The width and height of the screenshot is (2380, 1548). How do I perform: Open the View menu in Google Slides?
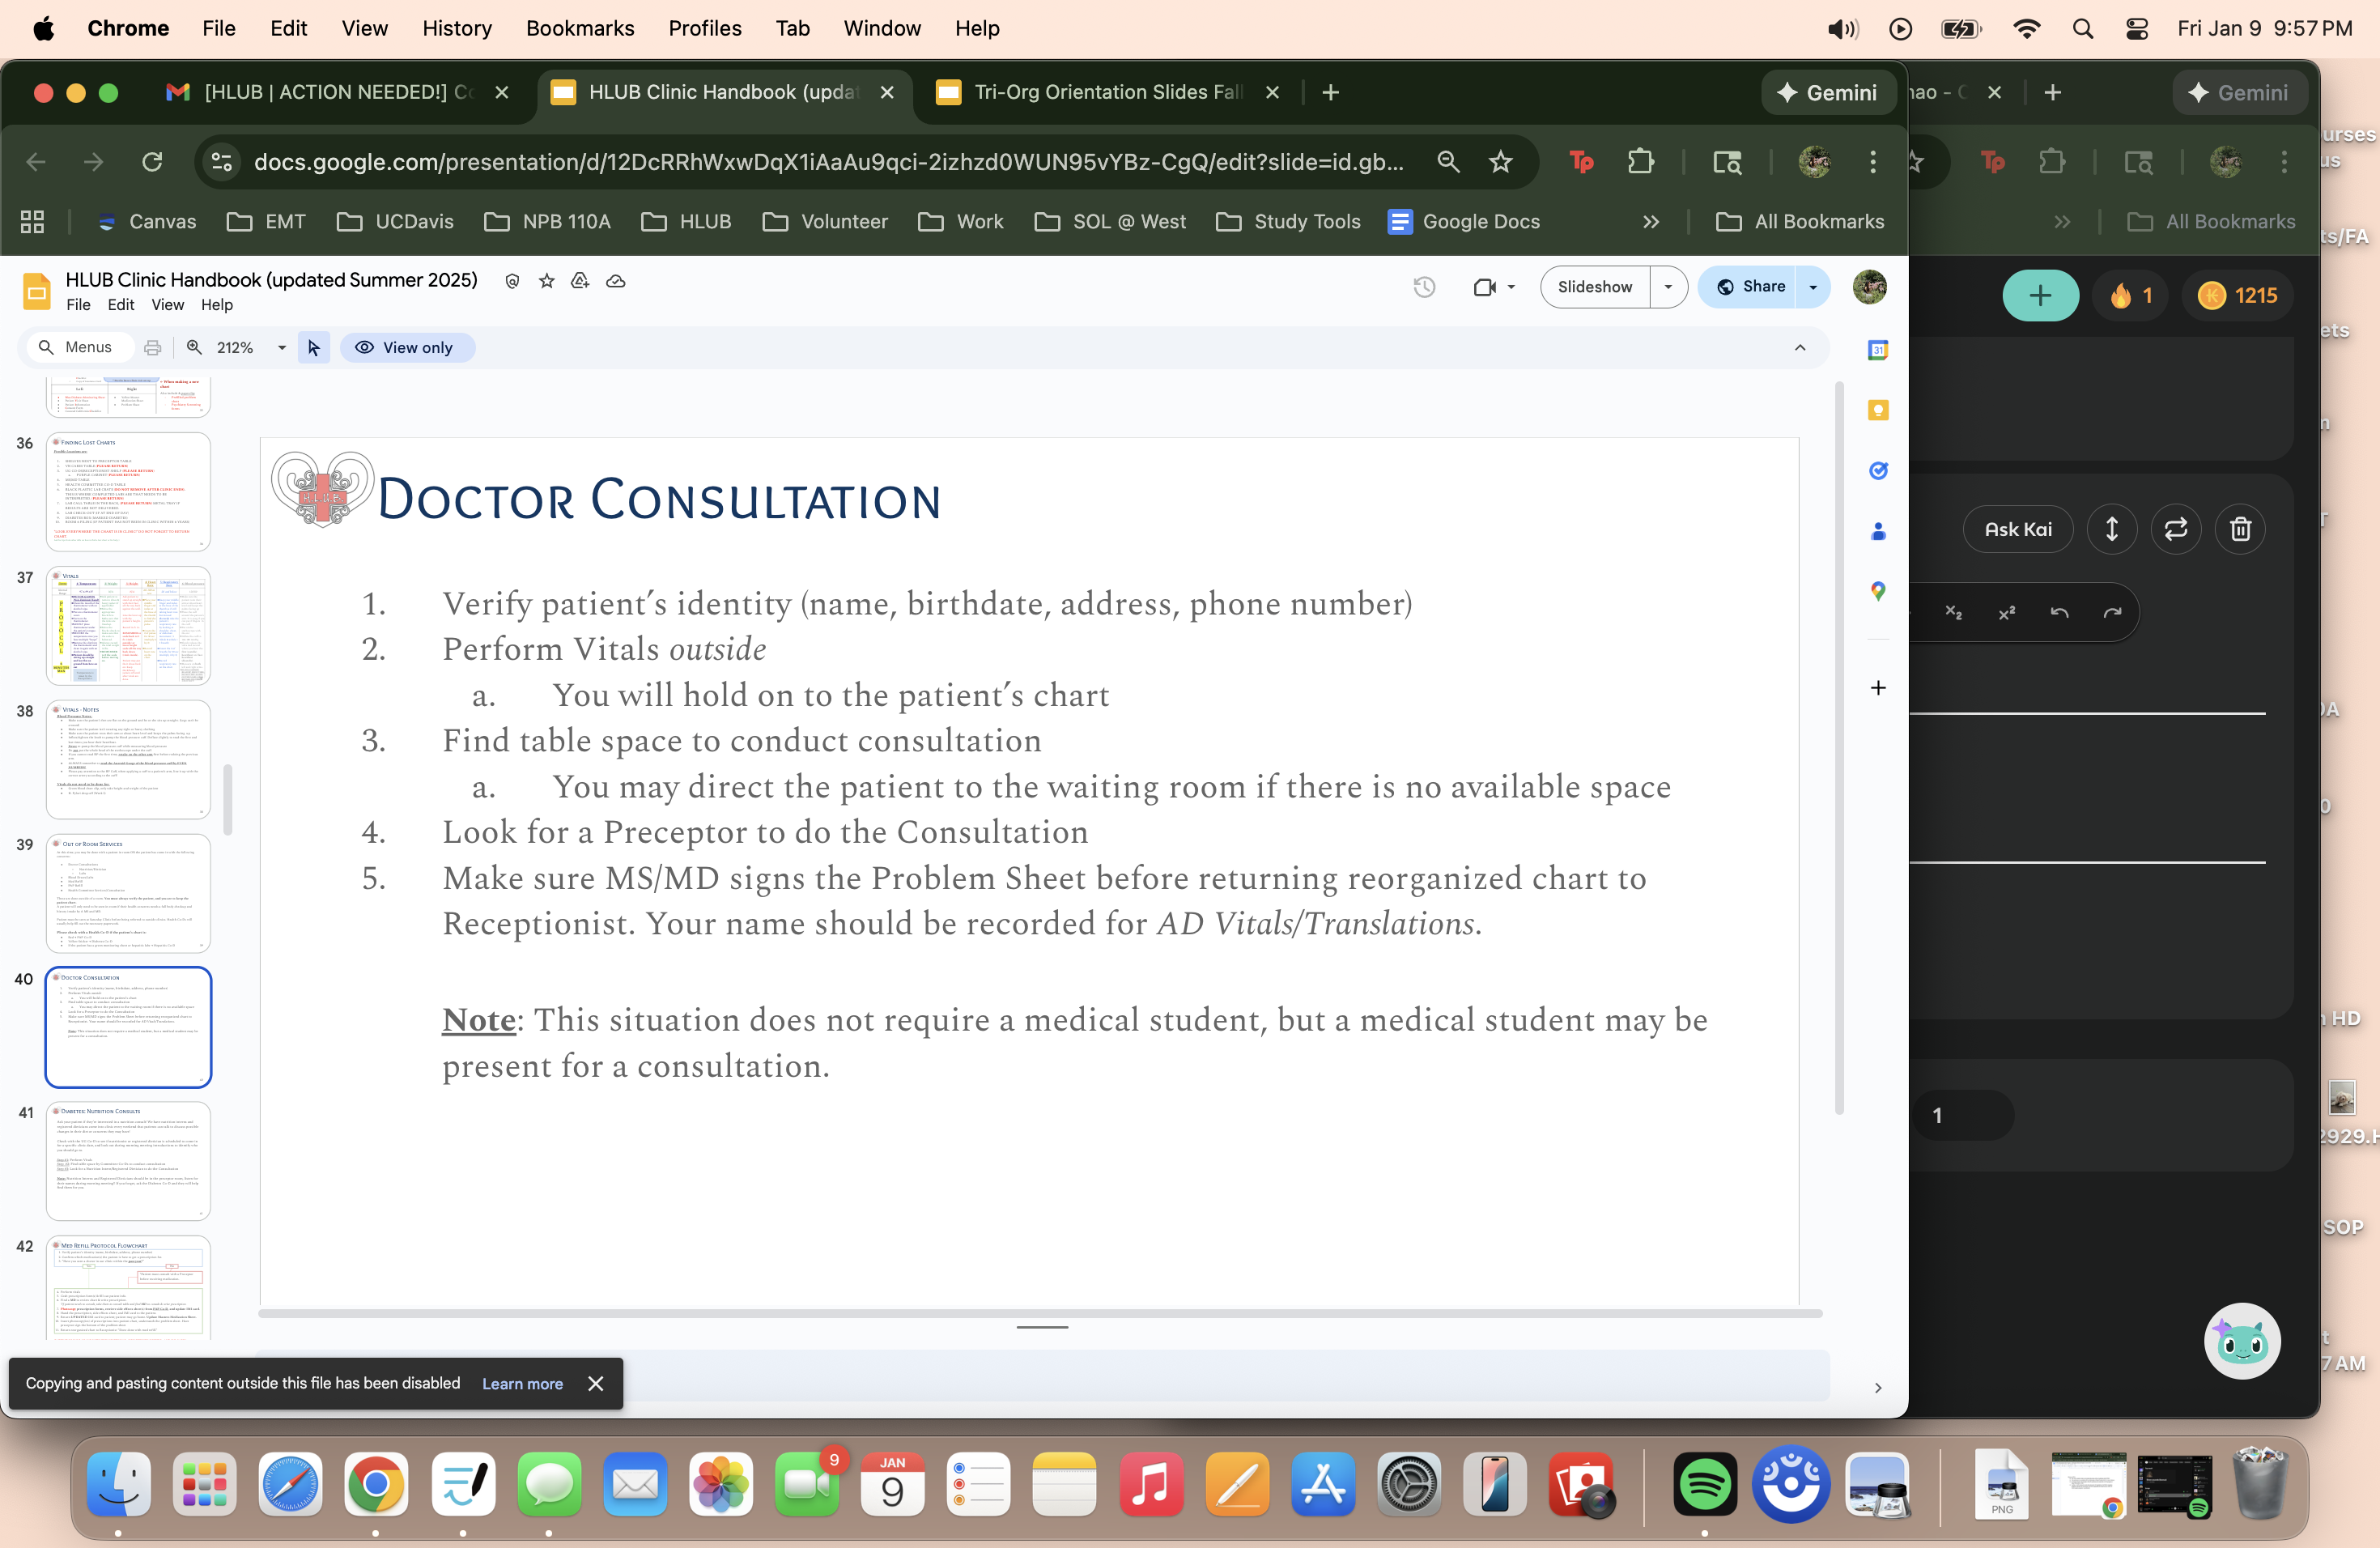pyautogui.click(x=167, y=305)
